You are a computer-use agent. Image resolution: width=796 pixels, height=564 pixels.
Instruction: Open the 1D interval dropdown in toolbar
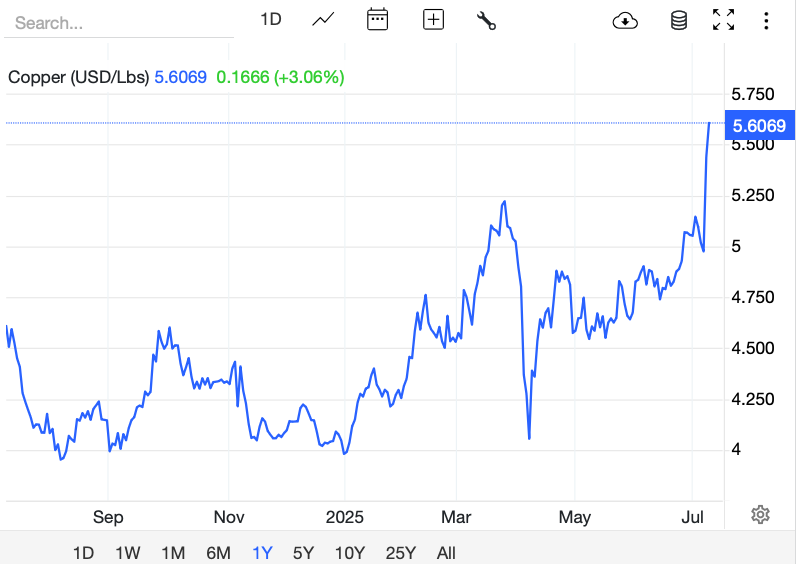[x=271, y=20]
